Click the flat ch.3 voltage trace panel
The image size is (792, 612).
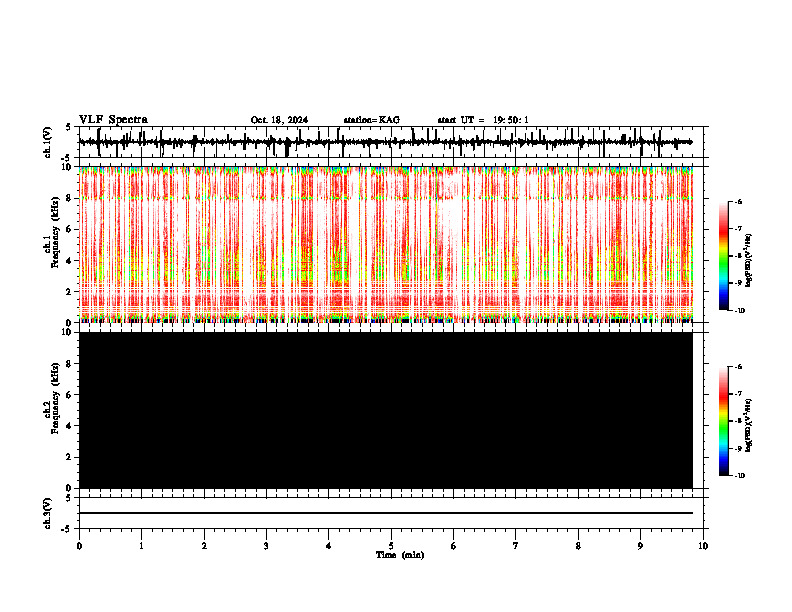tap(391, 513)
